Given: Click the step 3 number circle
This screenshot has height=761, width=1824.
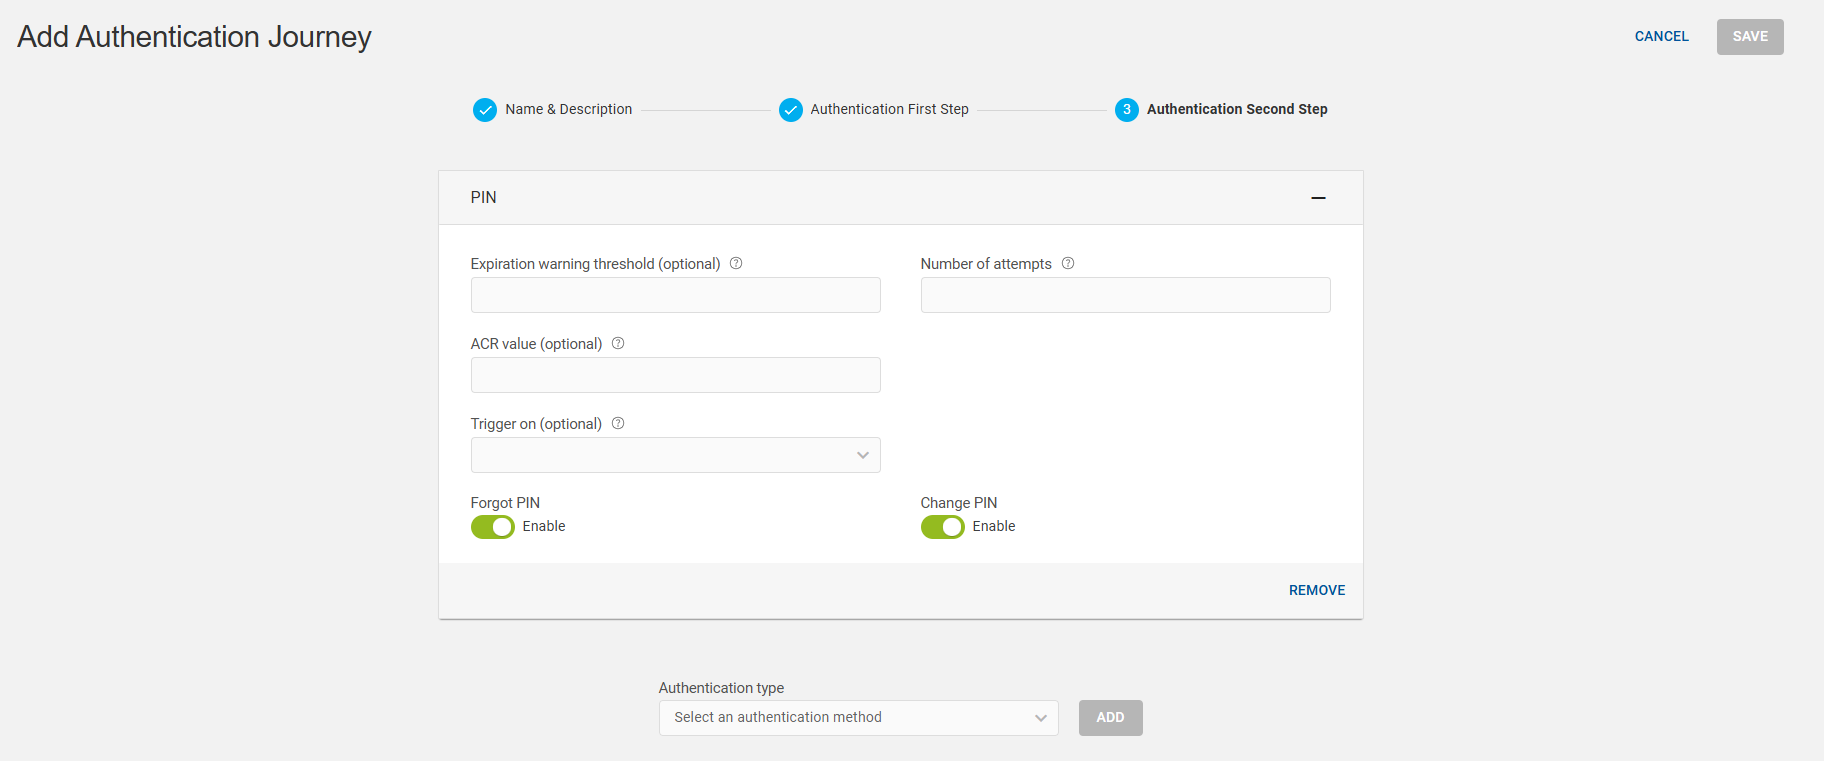Looking at the screenshot, I should click(x=1127, y=110).
